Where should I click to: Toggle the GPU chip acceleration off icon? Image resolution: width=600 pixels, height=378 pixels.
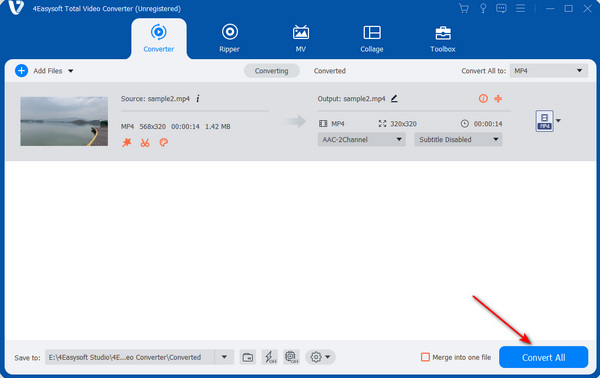click(x=292, y=357)
